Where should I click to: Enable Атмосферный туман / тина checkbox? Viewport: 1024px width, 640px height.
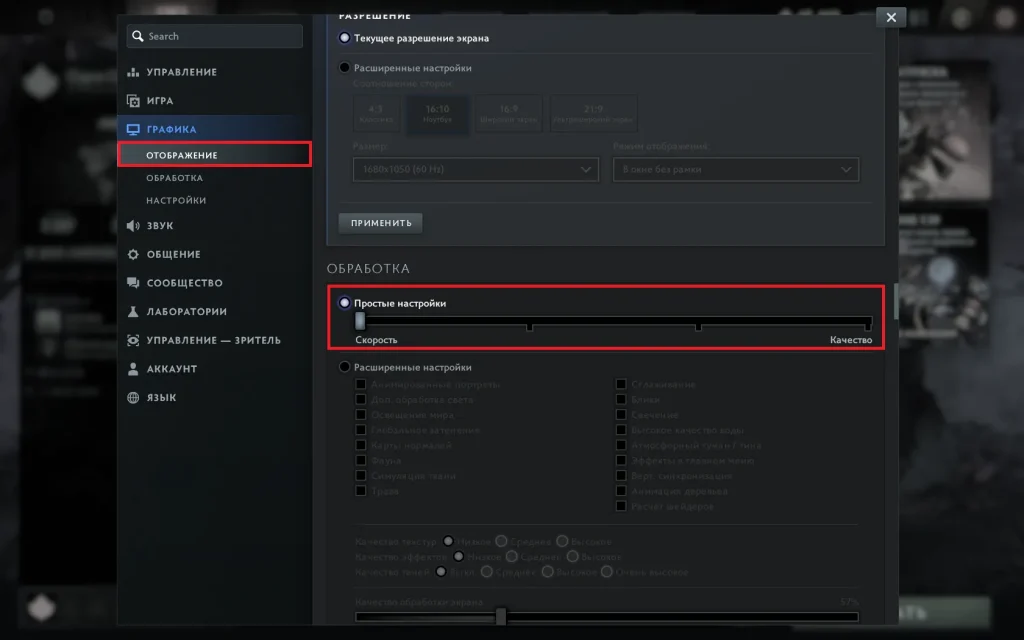tap(621, 445)
